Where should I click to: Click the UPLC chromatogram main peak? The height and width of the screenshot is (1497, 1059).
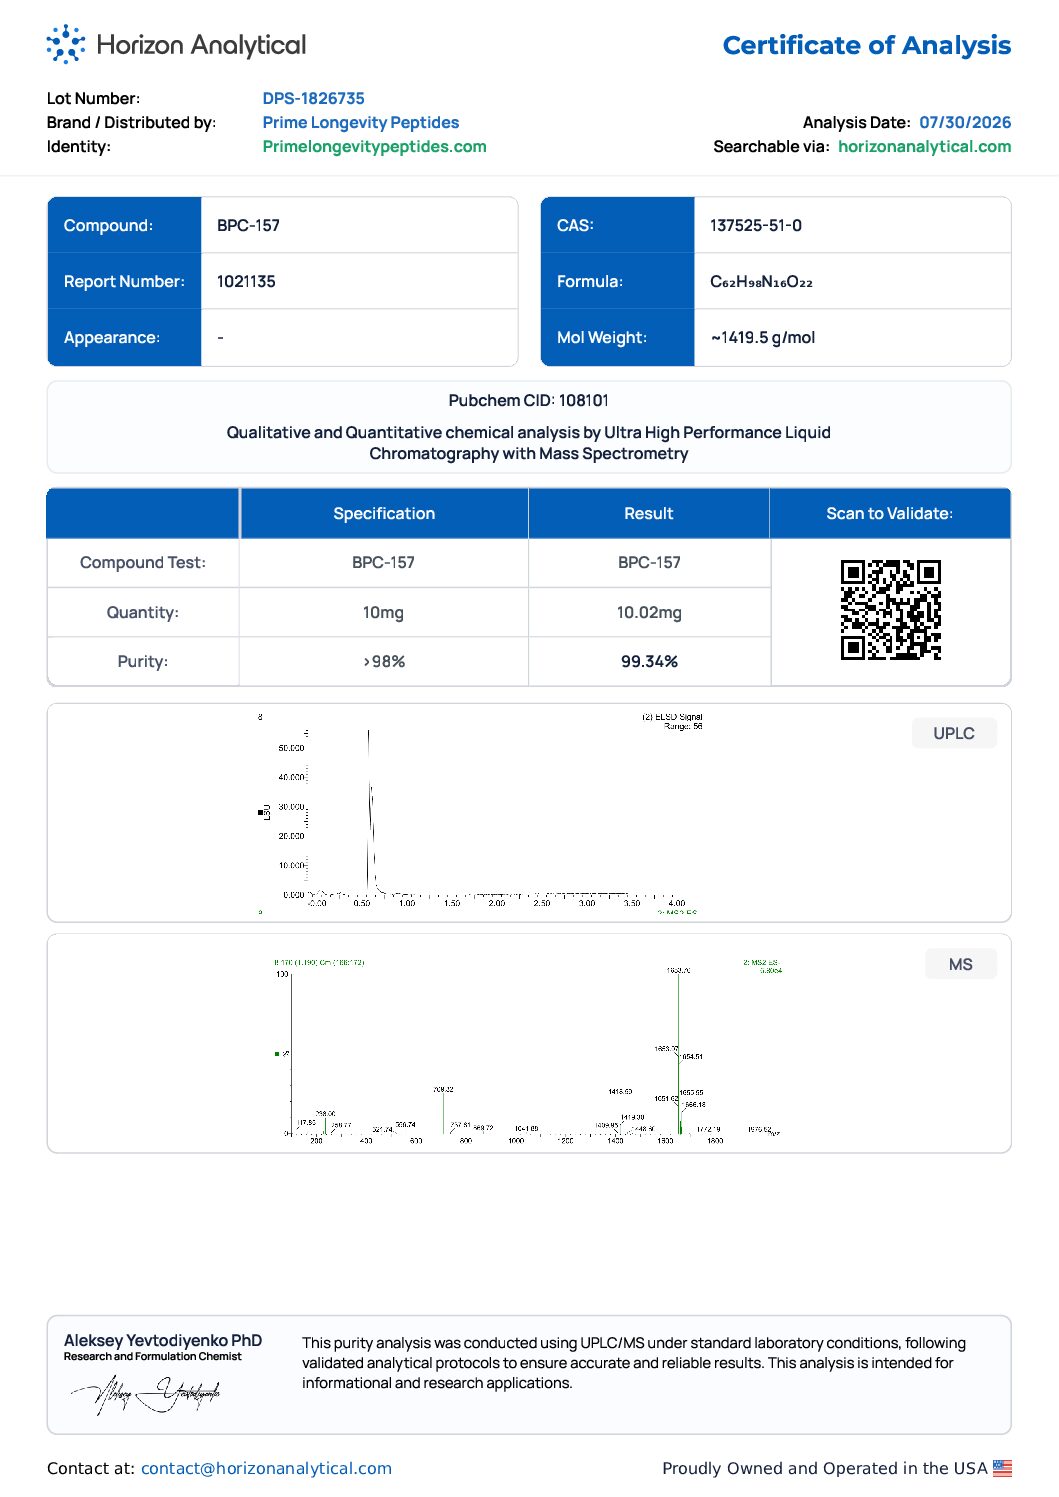pos(370,810)
